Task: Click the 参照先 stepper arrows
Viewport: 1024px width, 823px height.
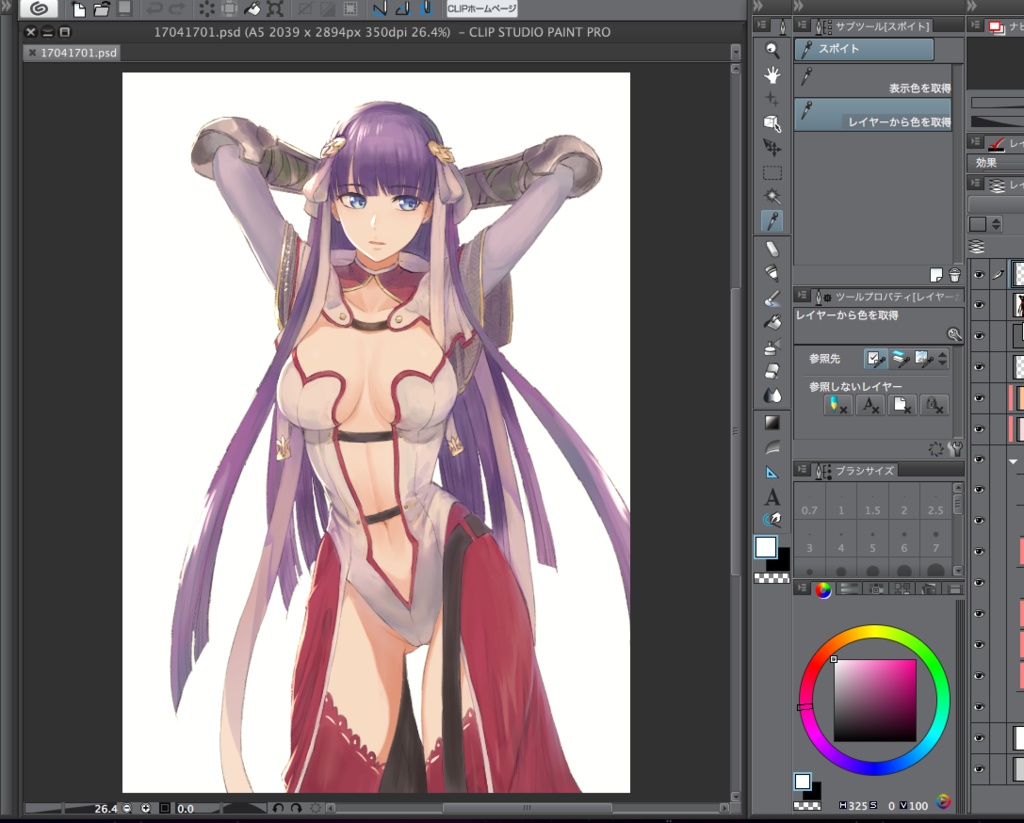Action: point(943,359)
